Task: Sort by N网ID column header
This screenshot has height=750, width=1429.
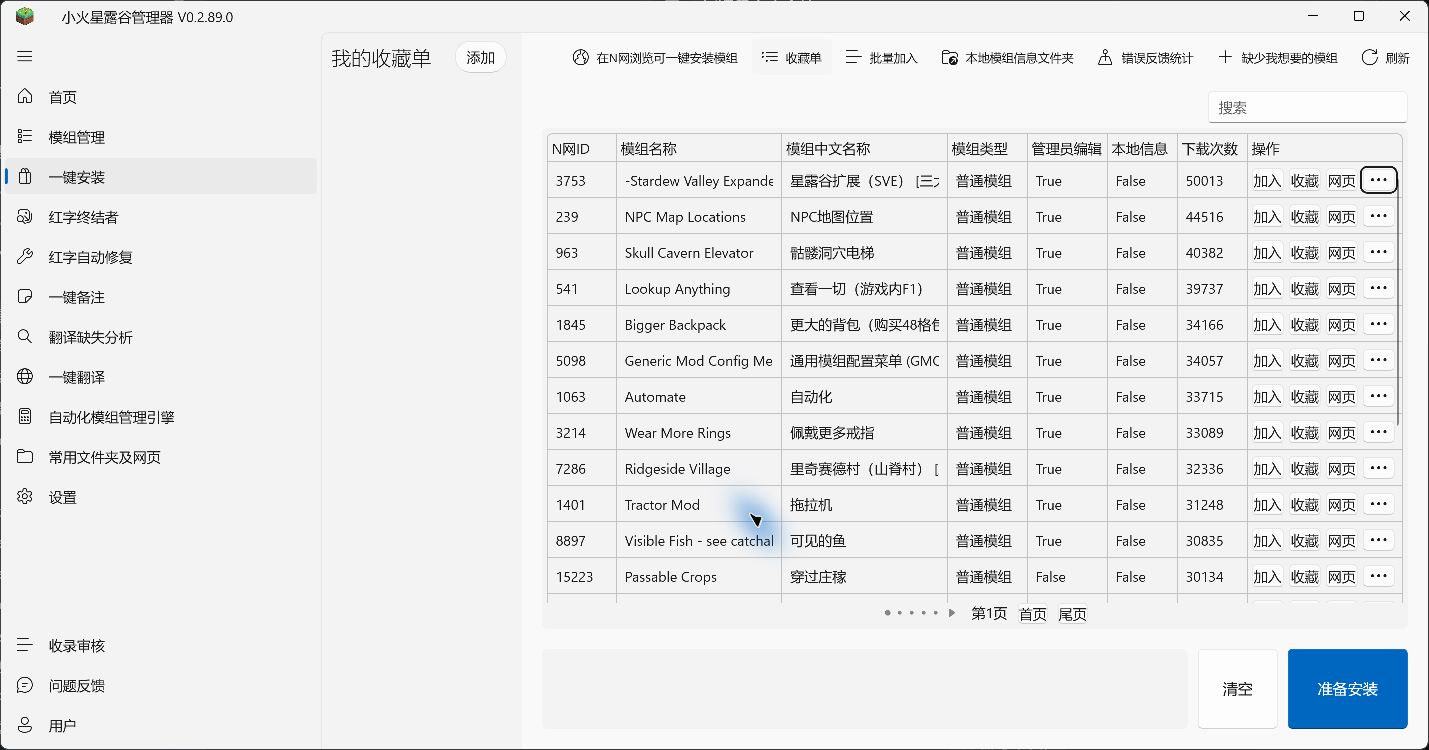Action: coord(581,148)
